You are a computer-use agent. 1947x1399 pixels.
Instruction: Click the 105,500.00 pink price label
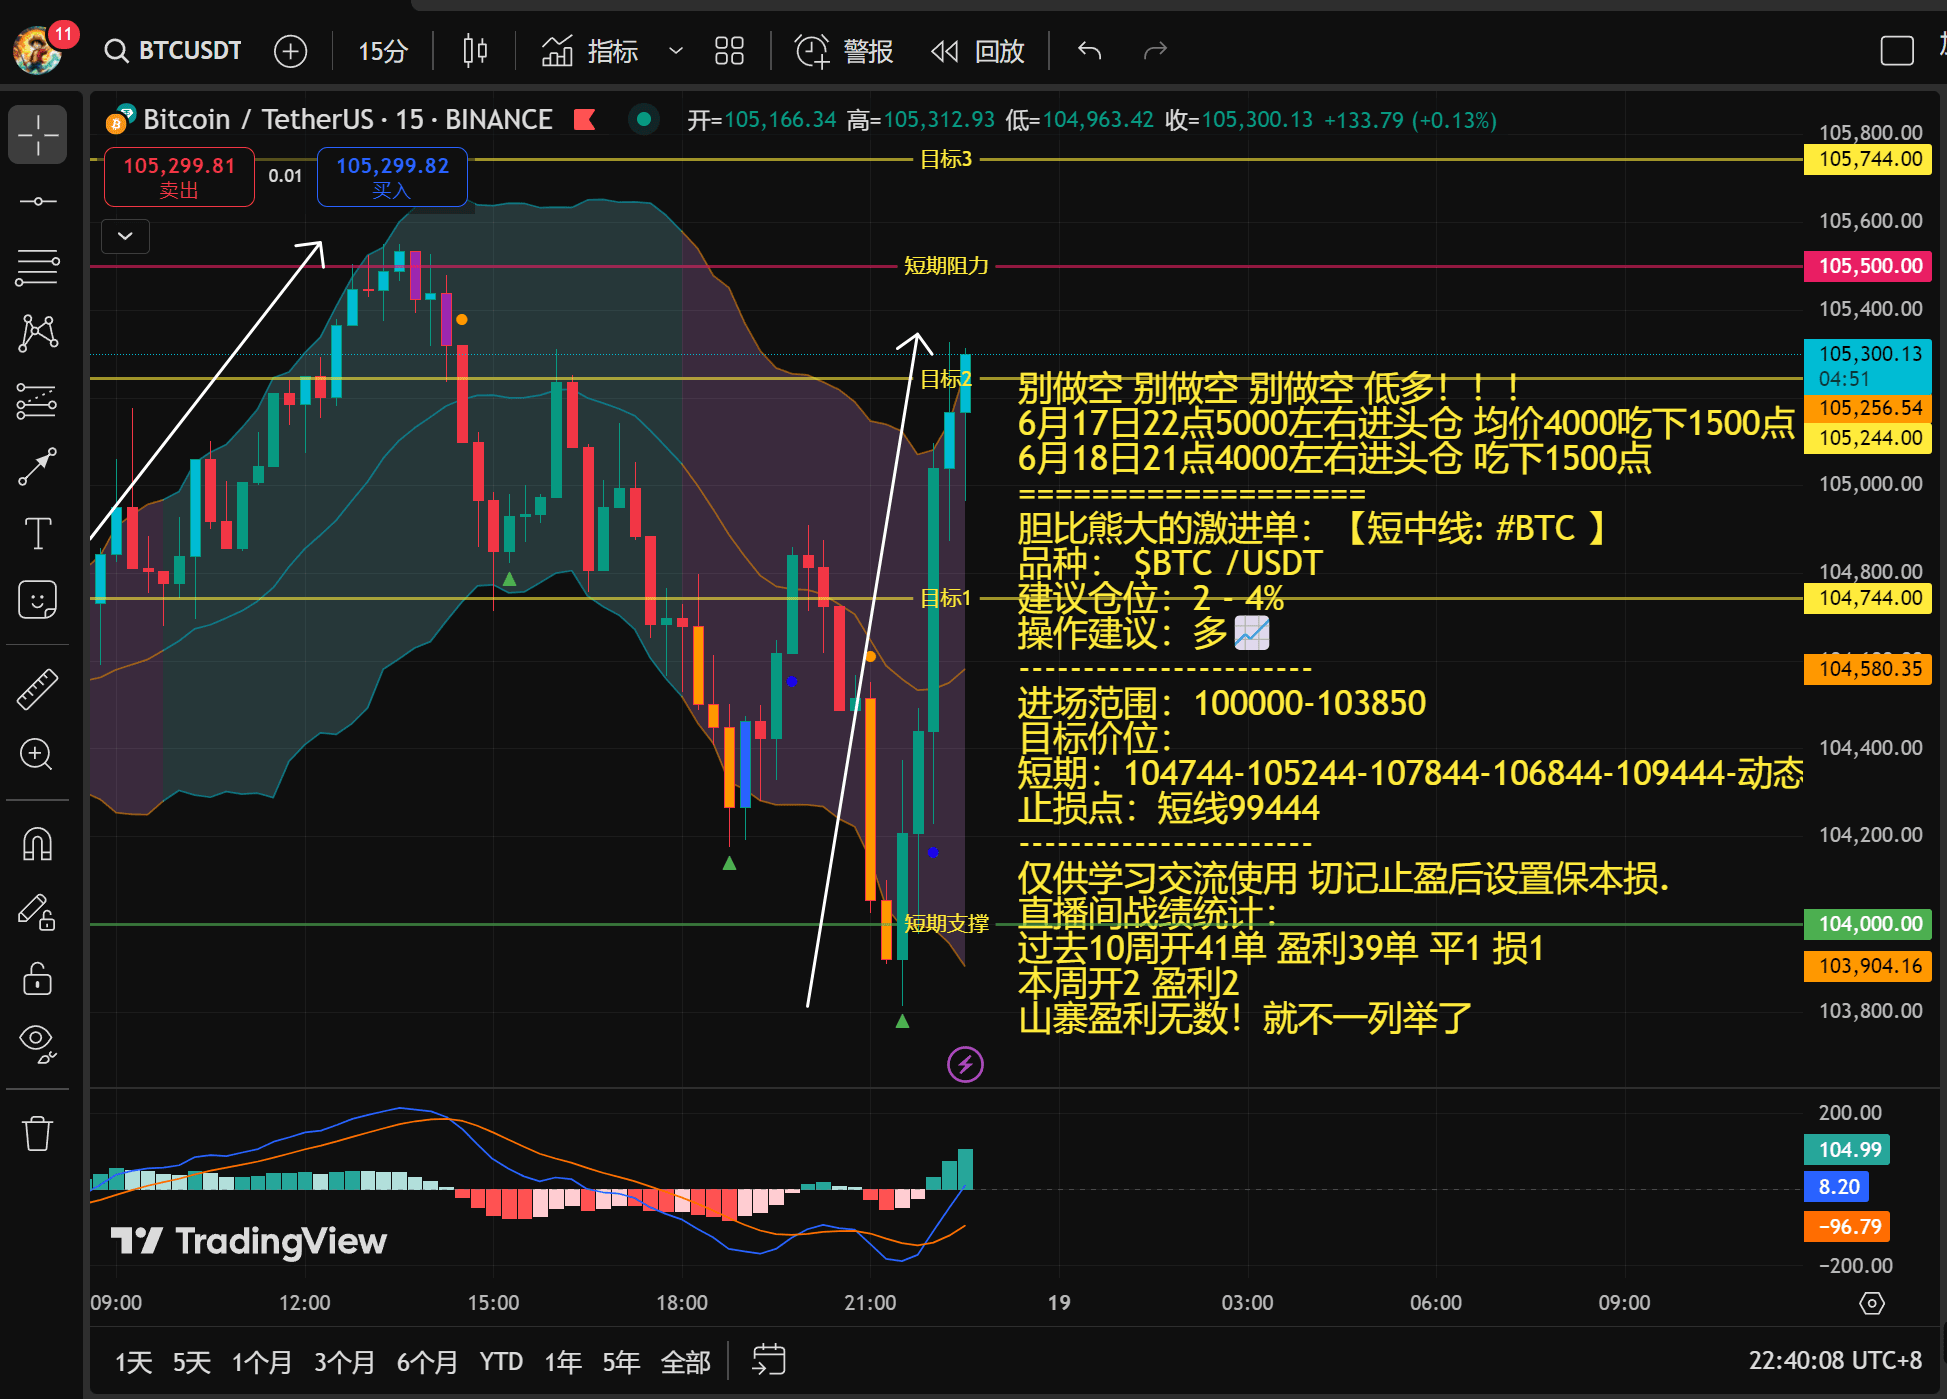(1867, 266)
